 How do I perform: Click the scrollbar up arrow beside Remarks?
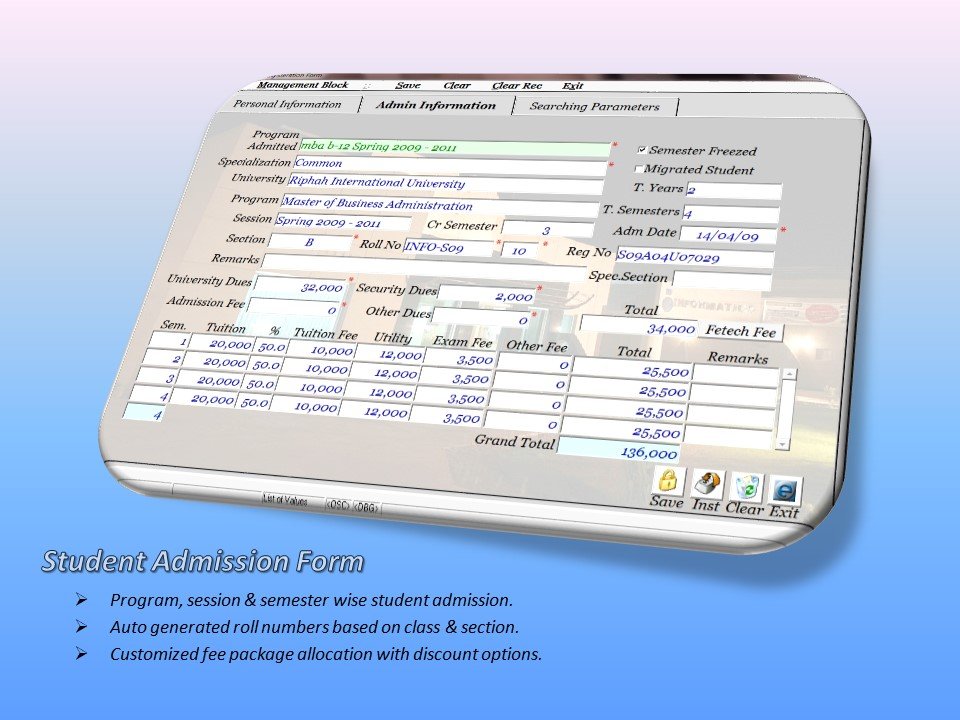[790, 373]
